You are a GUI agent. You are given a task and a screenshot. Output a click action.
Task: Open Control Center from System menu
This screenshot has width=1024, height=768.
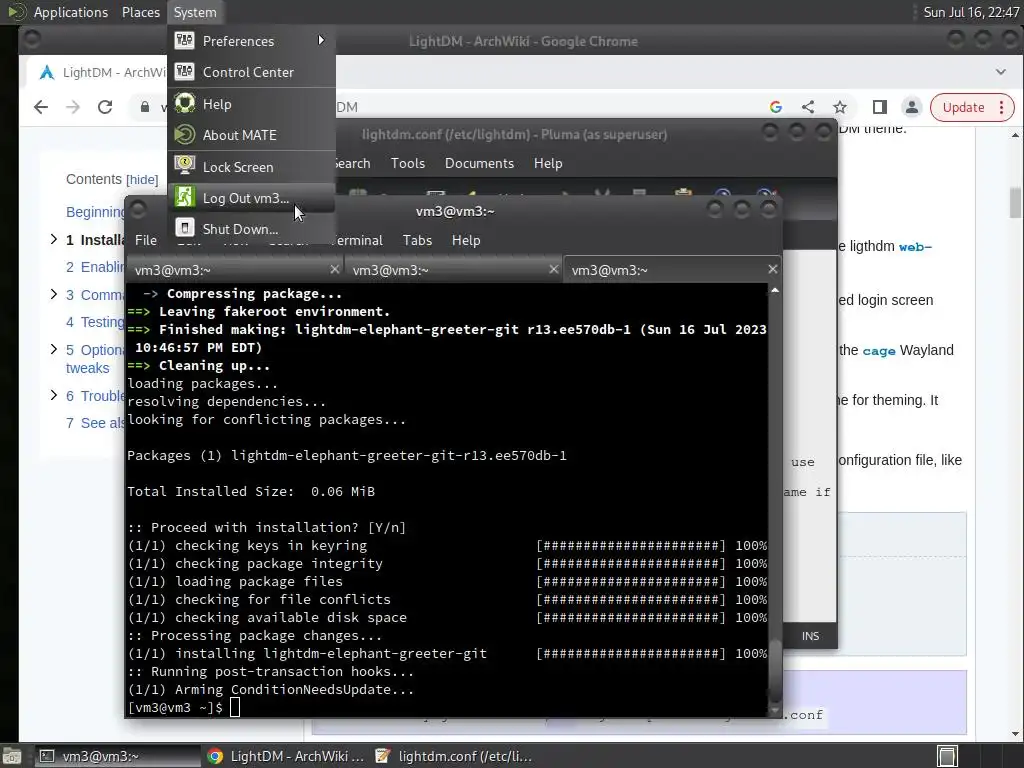(251, 72)
